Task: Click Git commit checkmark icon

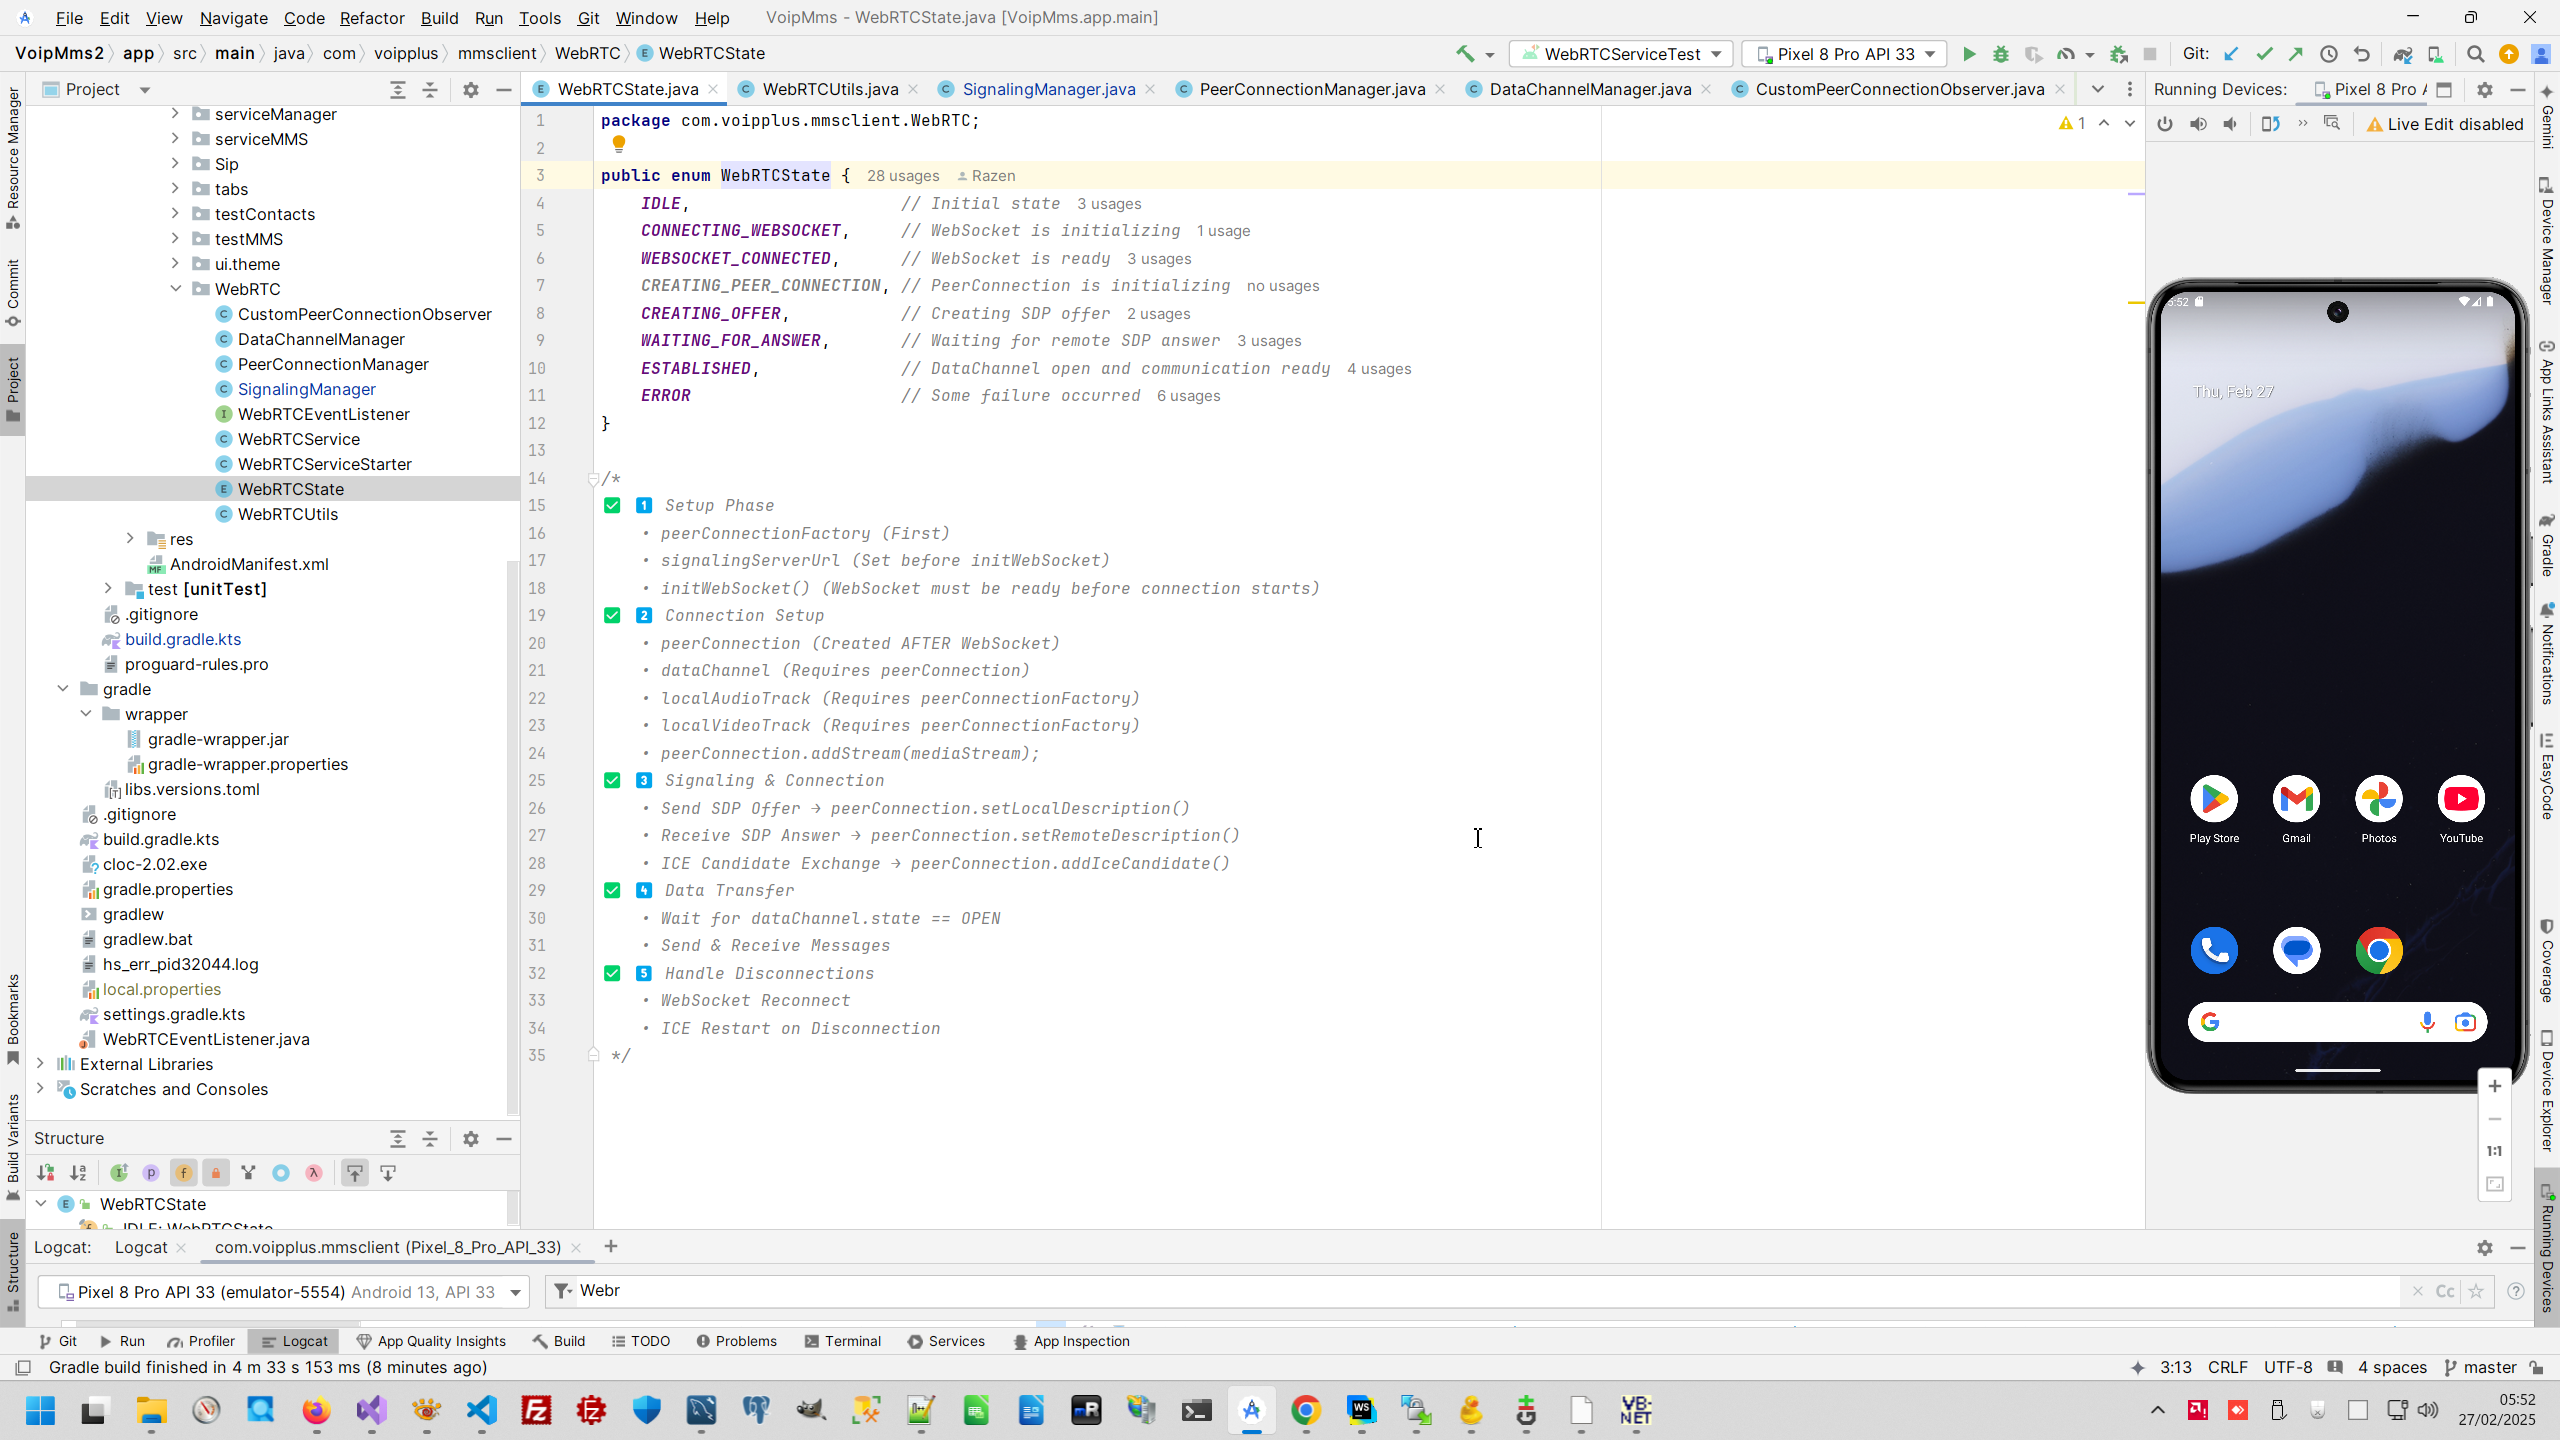Action: 2265,54
